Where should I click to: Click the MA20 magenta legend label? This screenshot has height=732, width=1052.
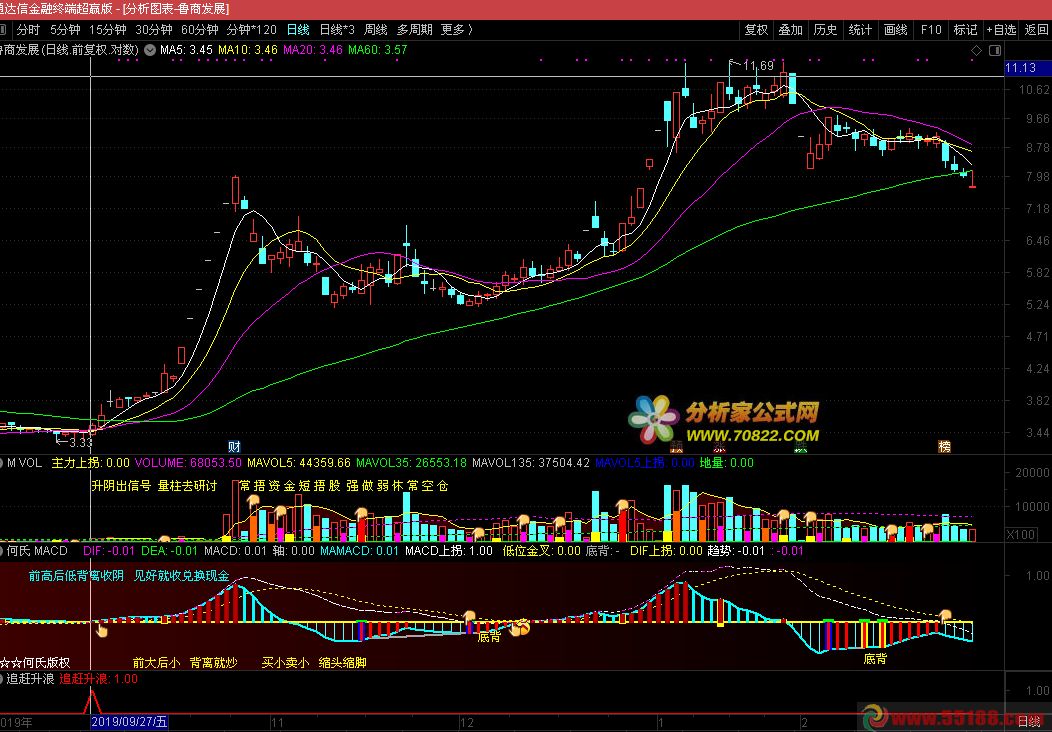(313, 48)
